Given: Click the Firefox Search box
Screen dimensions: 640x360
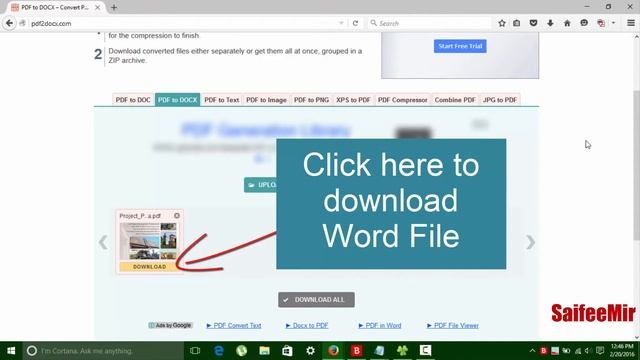Looking at the screenshot, I should (x=429, y=23).
